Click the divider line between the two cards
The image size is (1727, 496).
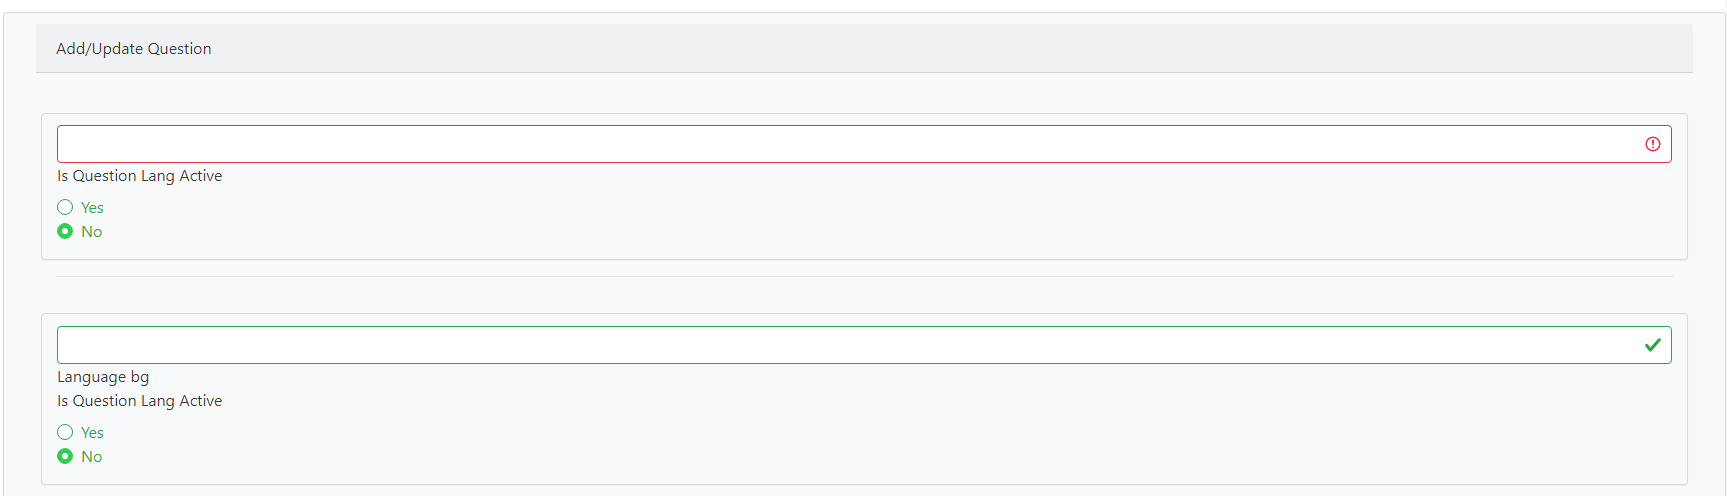click(864, 276)
